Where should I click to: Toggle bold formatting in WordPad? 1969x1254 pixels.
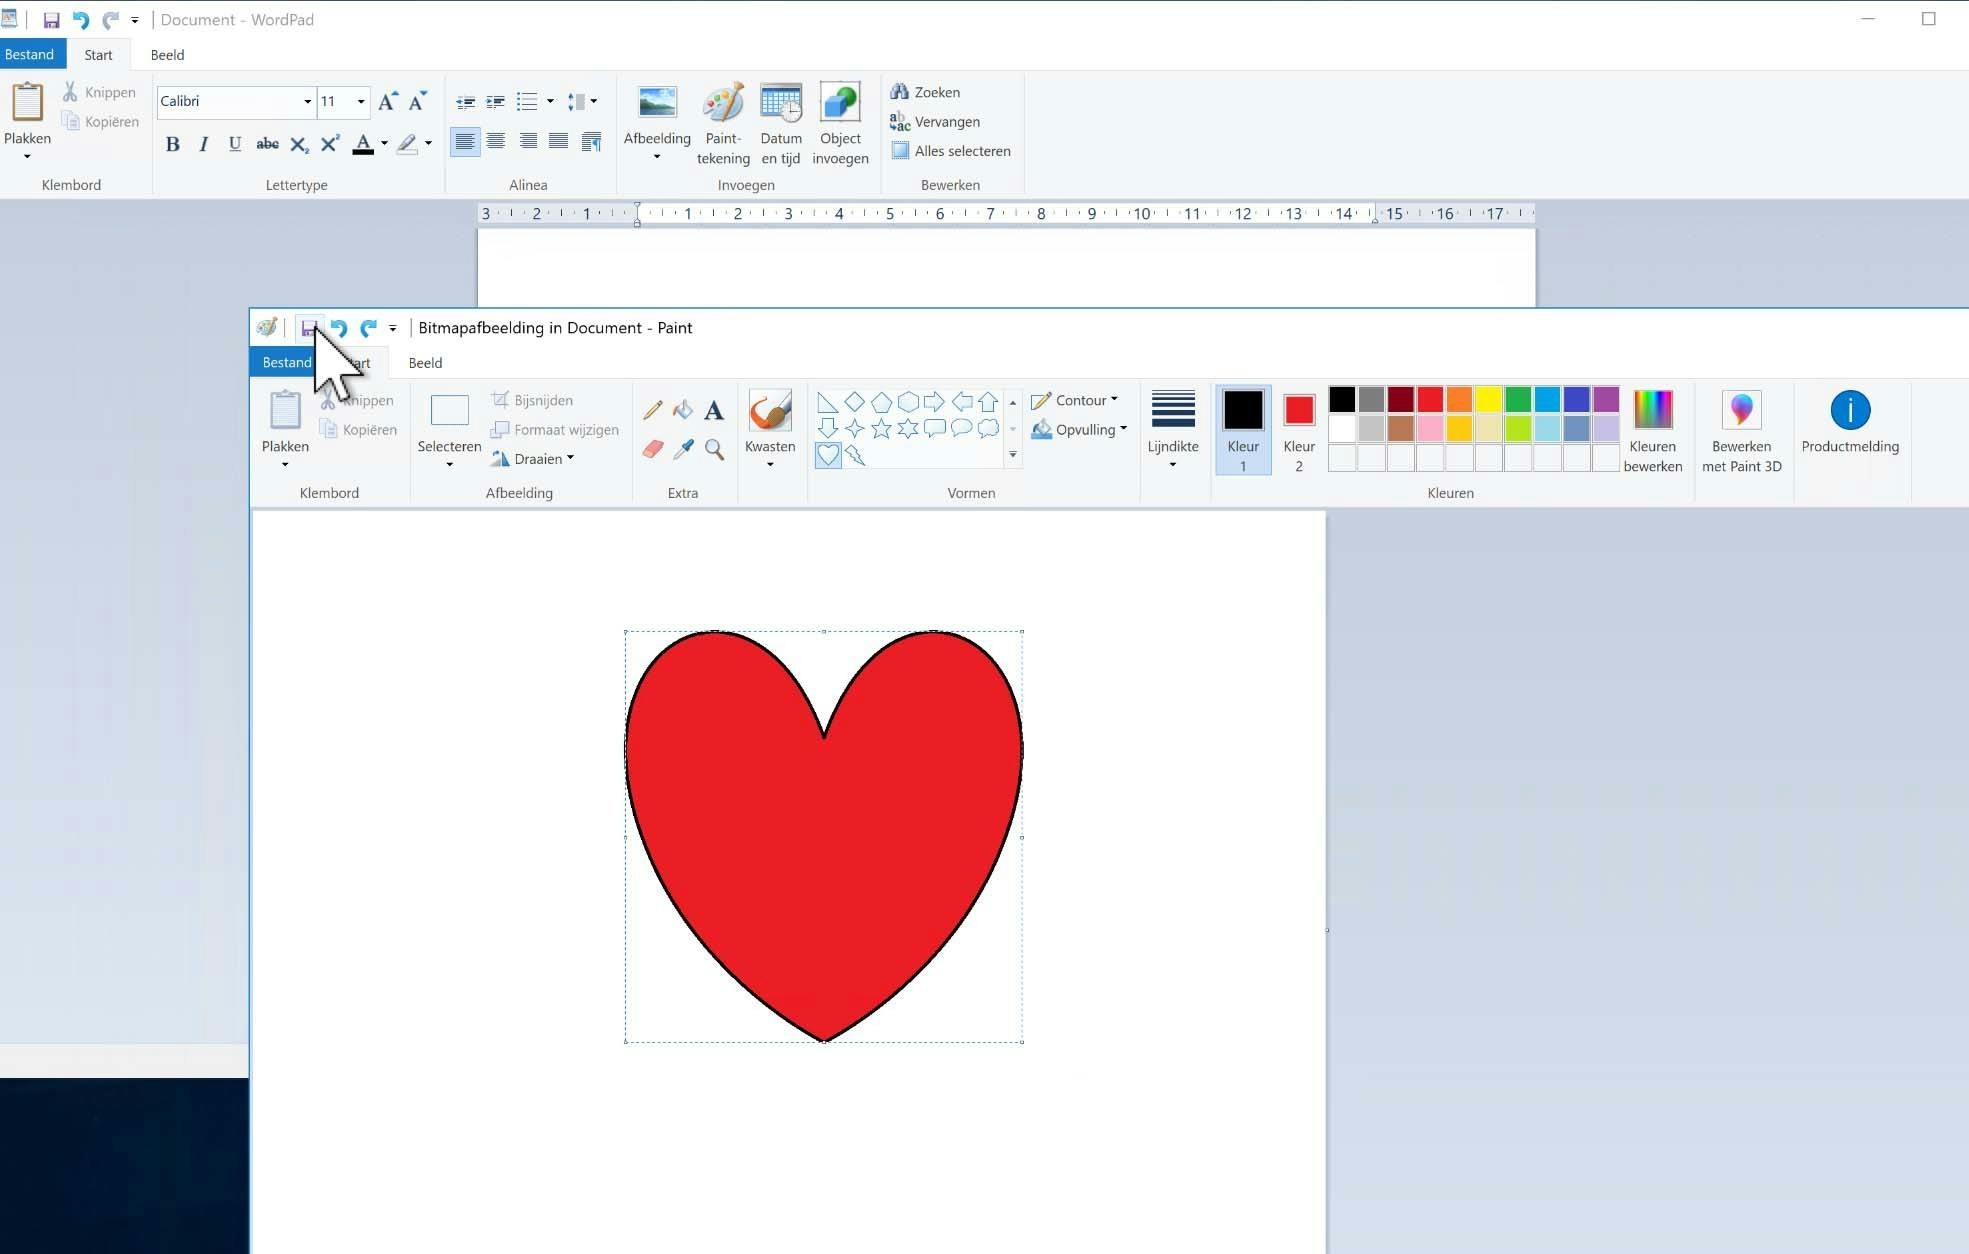(x=172, y=144)
